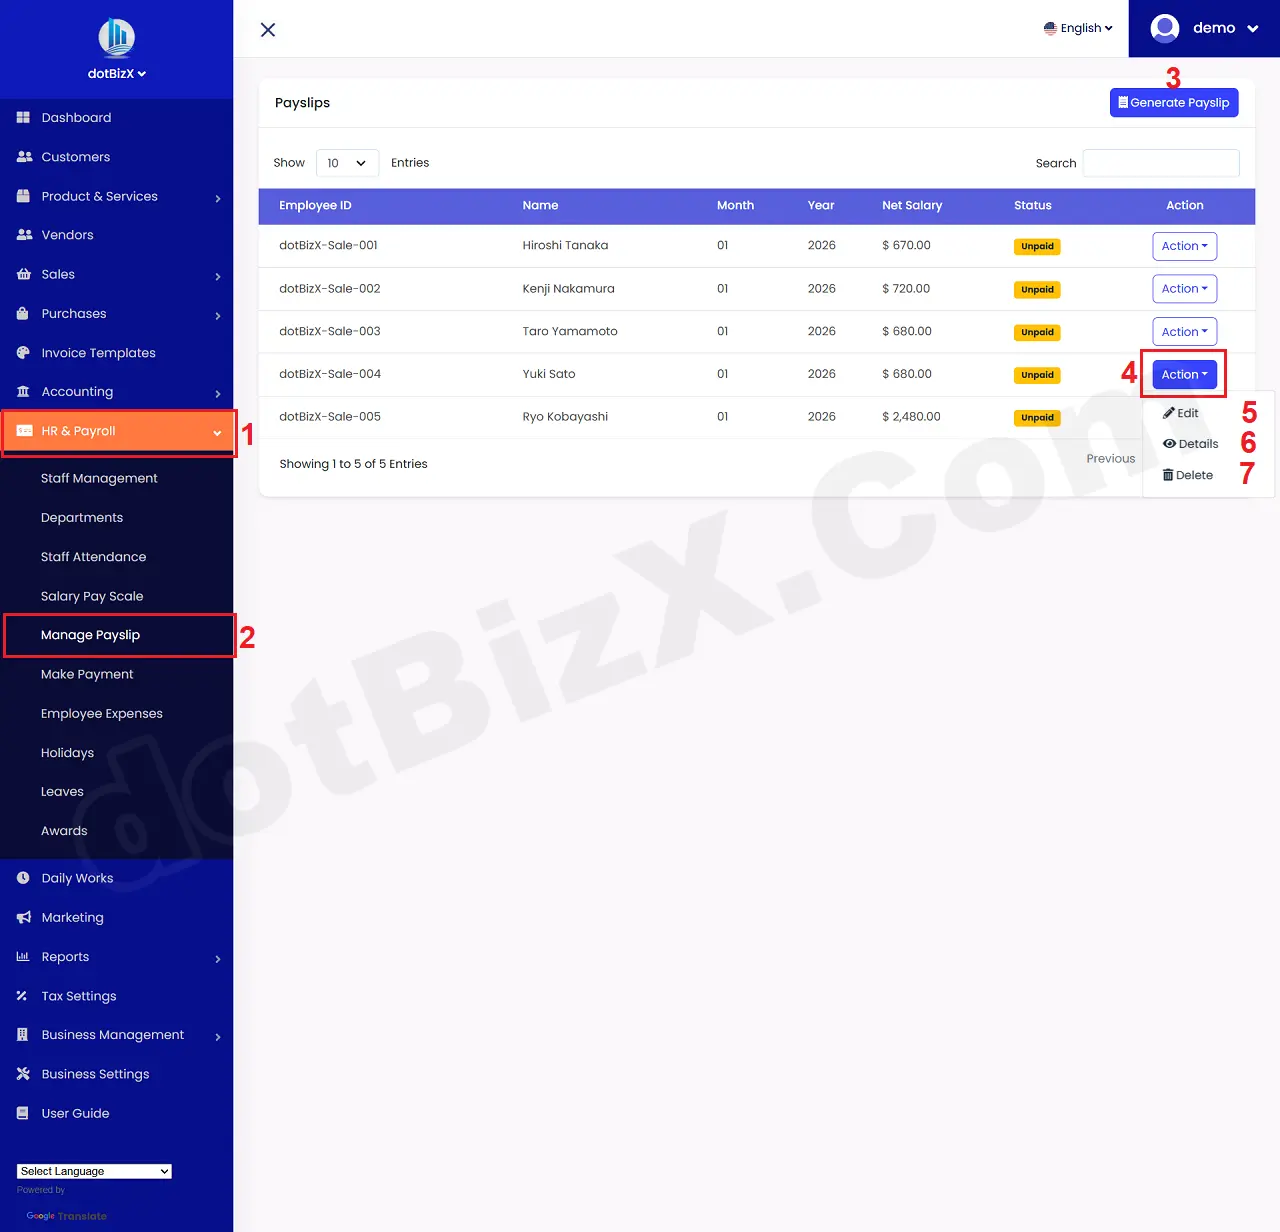
Task: Select Manage Payslip in the sidebar
Action: [90, 634]
